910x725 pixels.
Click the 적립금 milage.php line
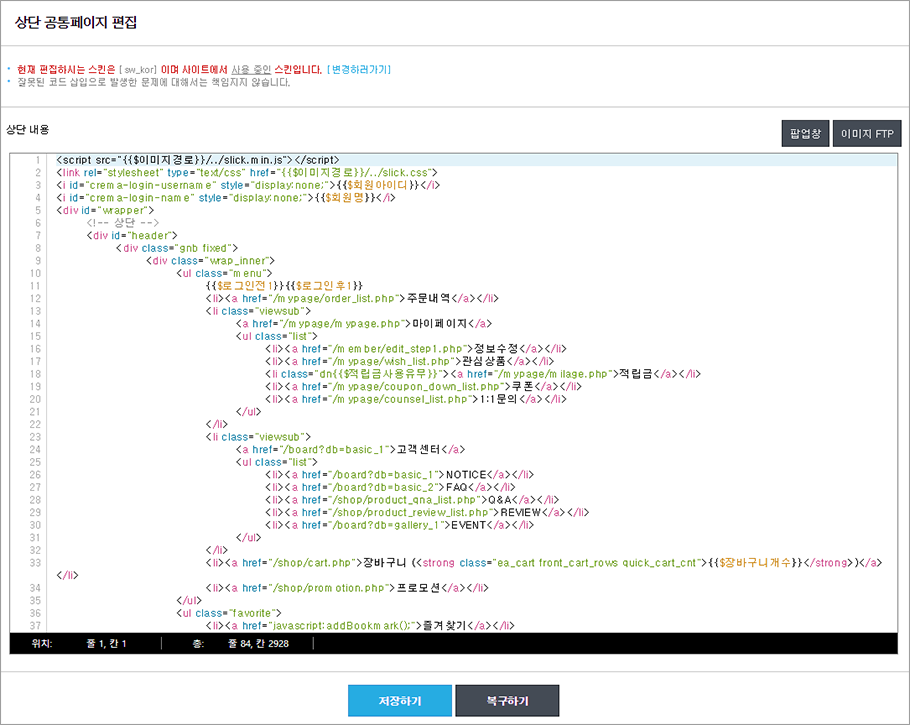[x=483, y=374]
